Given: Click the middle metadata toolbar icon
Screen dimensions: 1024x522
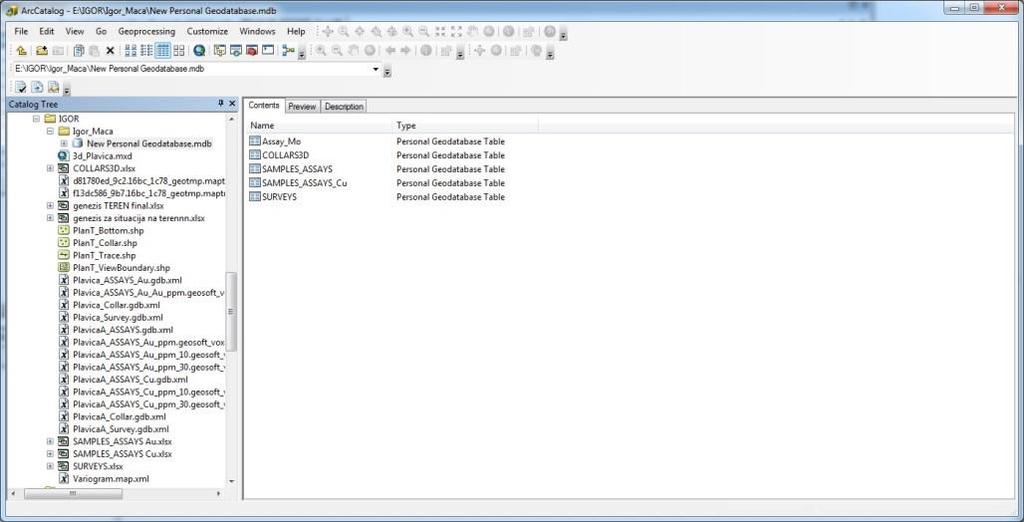Looking at the screenshot, I should click(x=37, y=87).
